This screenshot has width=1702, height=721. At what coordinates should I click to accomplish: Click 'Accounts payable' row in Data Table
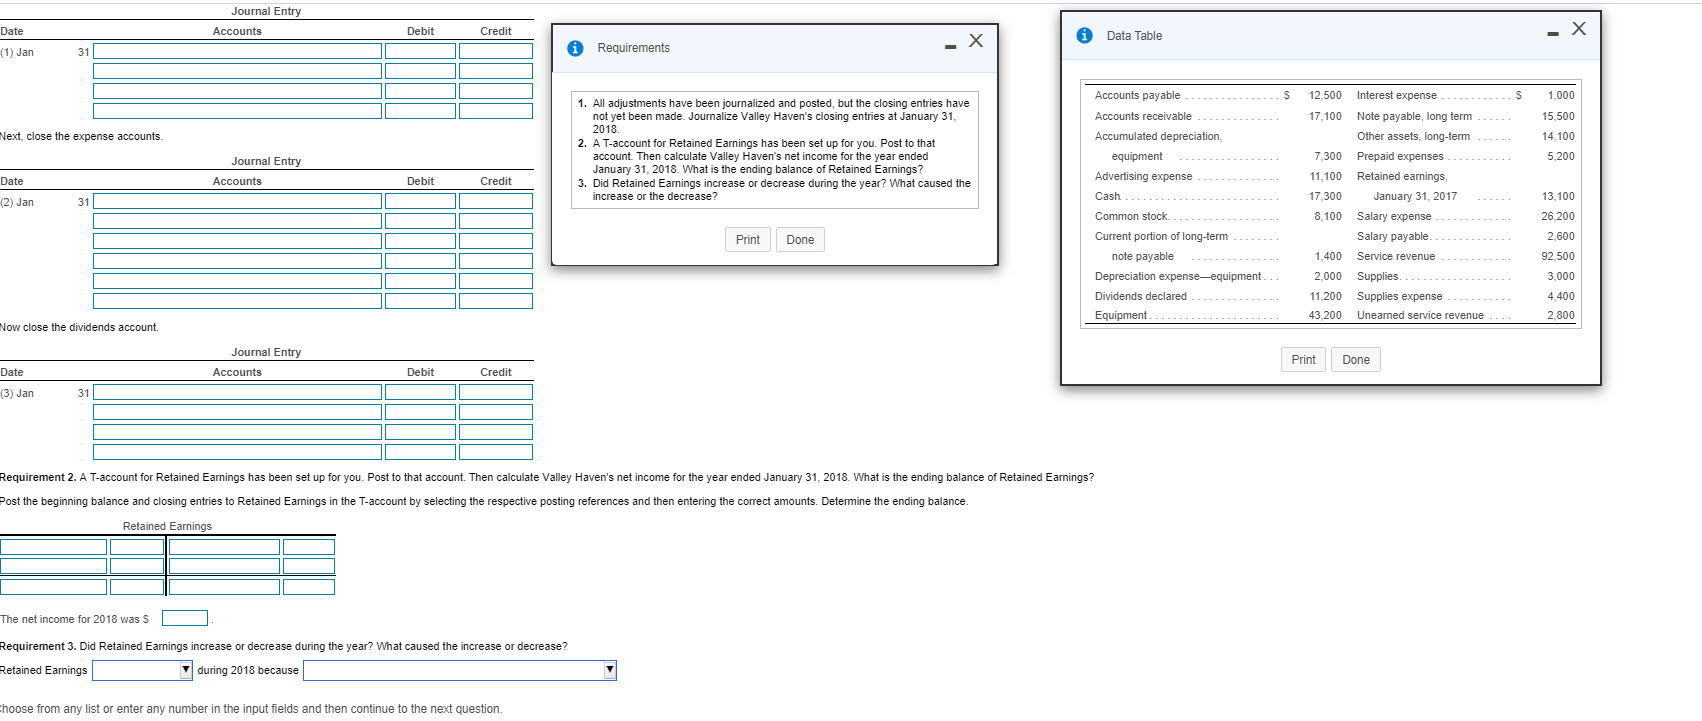tap(1218, 95)
